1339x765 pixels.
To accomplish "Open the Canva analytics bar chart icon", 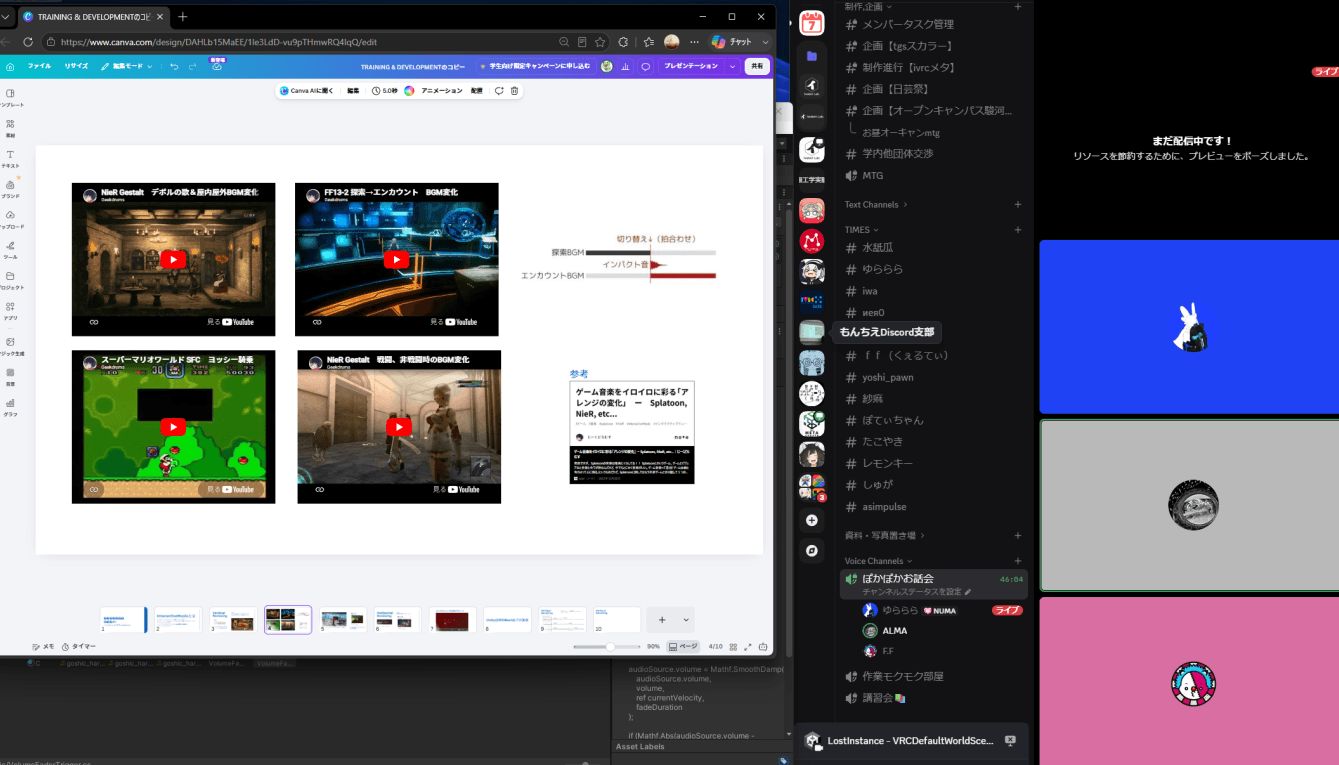I will click(x=626, y=66).
